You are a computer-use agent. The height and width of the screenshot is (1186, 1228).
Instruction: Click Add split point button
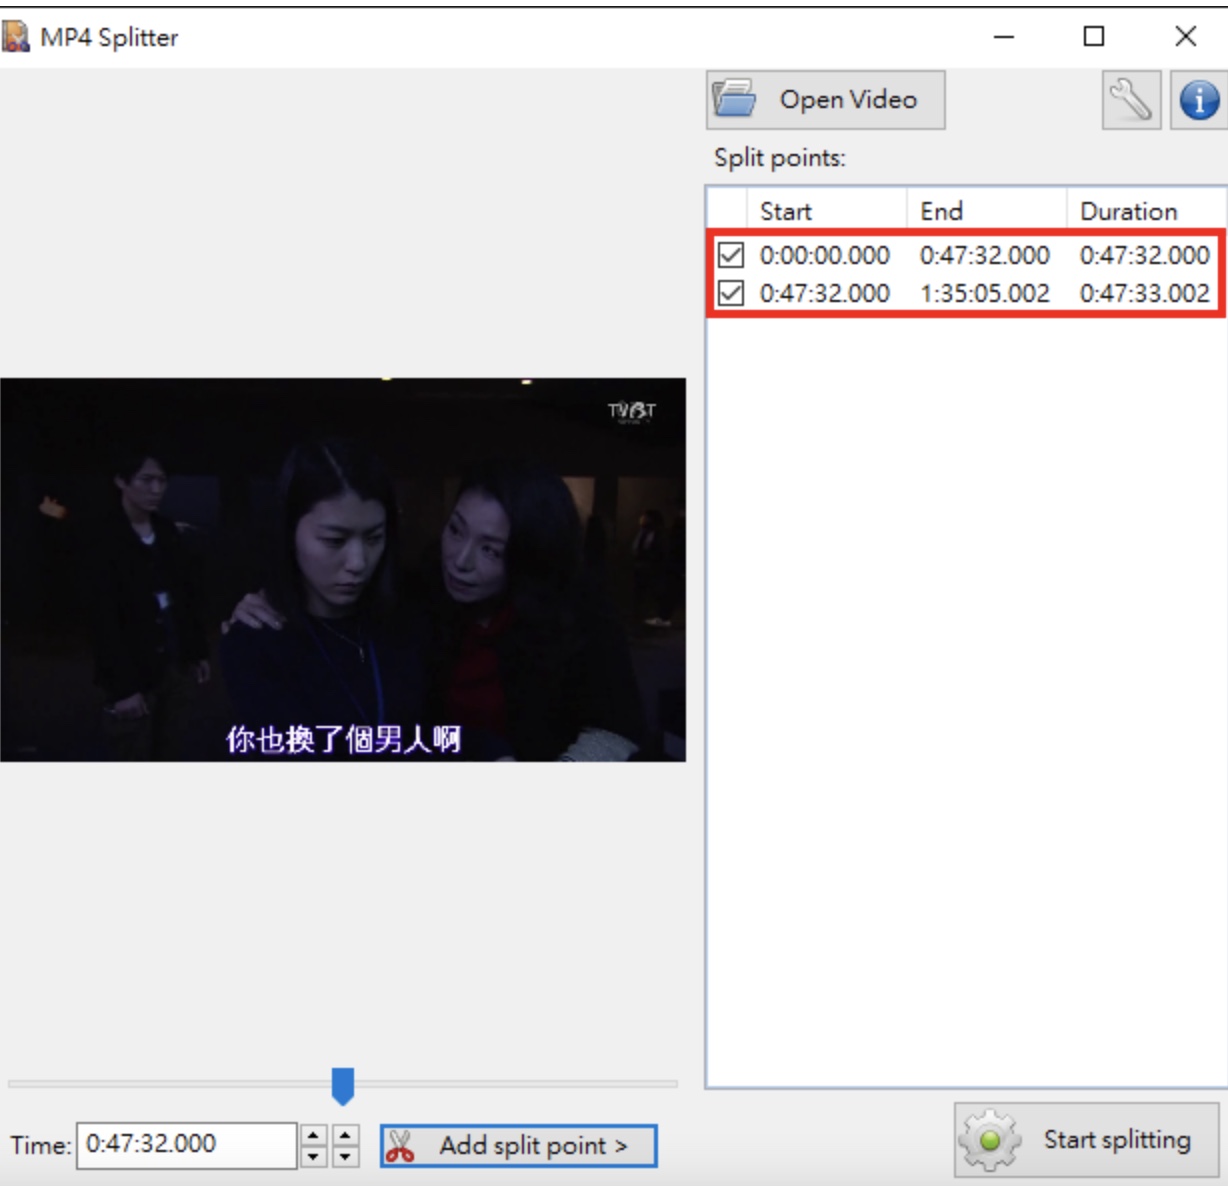coord(518,1145)
